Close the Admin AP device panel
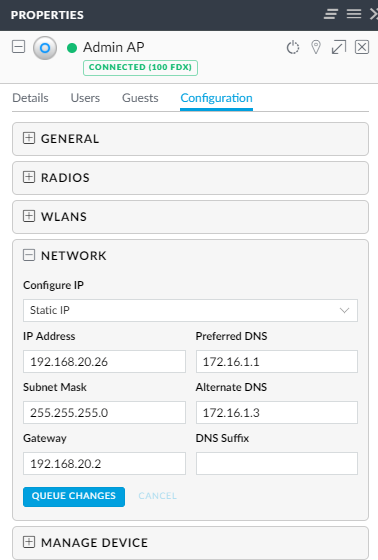378x560 pixels. 362,47
